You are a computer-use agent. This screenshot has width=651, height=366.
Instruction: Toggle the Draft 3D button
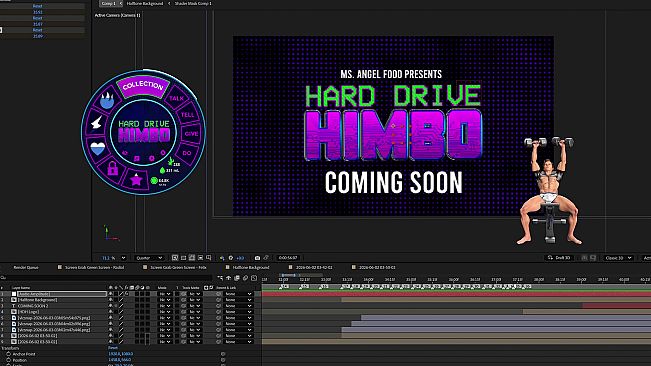coord(559,258)
